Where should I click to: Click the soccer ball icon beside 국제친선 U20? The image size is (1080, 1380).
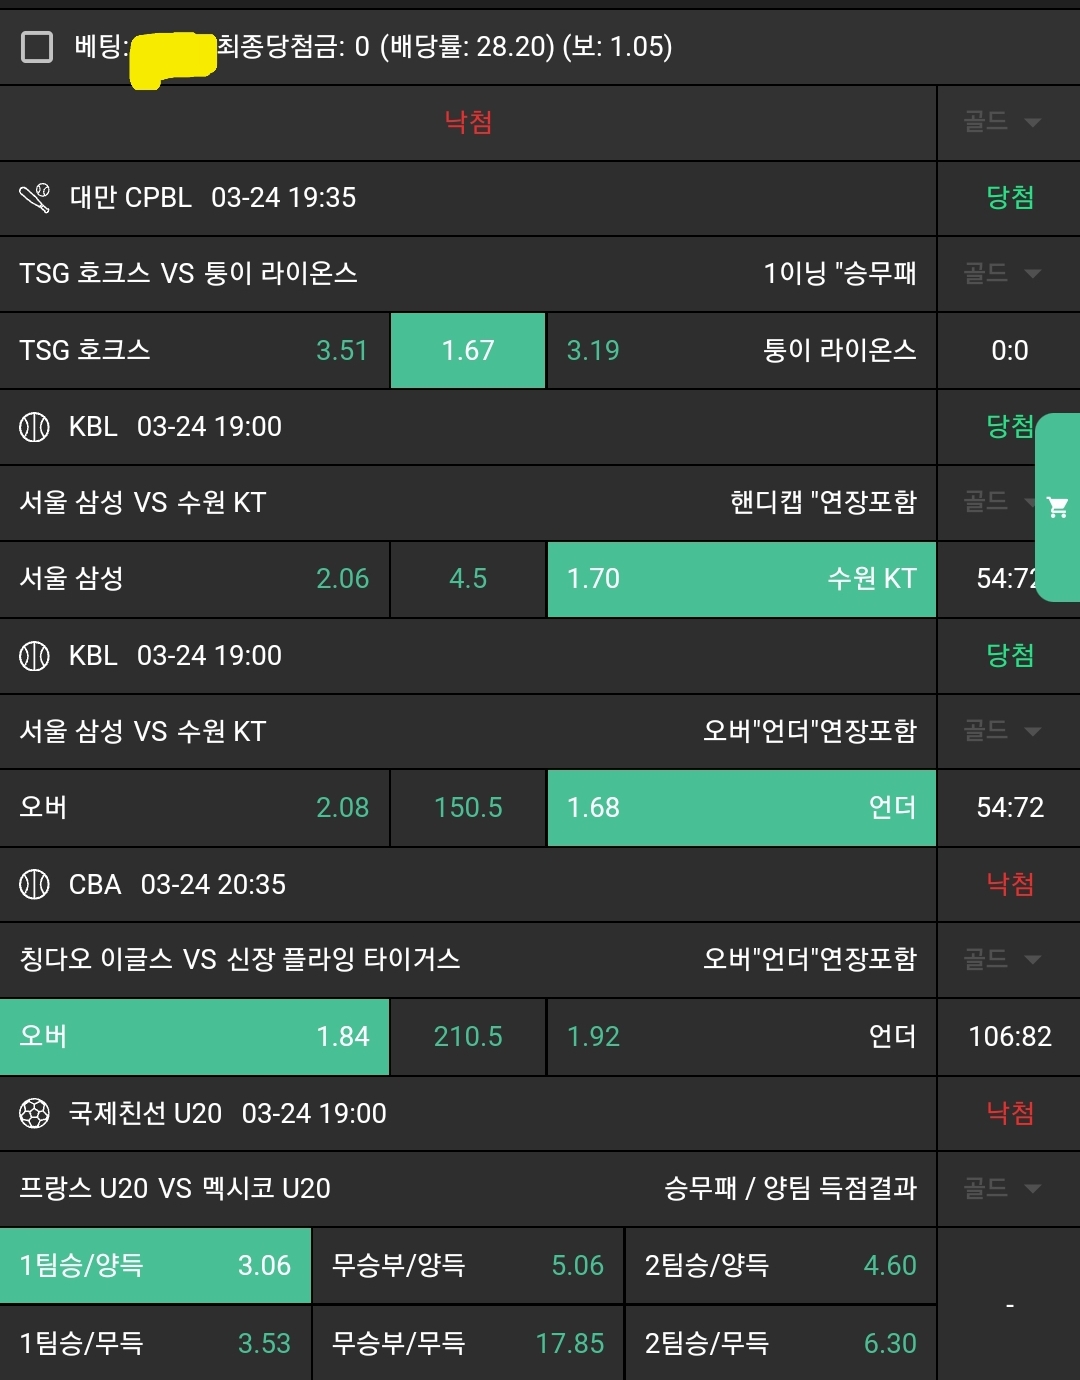tap(34, 1113)
